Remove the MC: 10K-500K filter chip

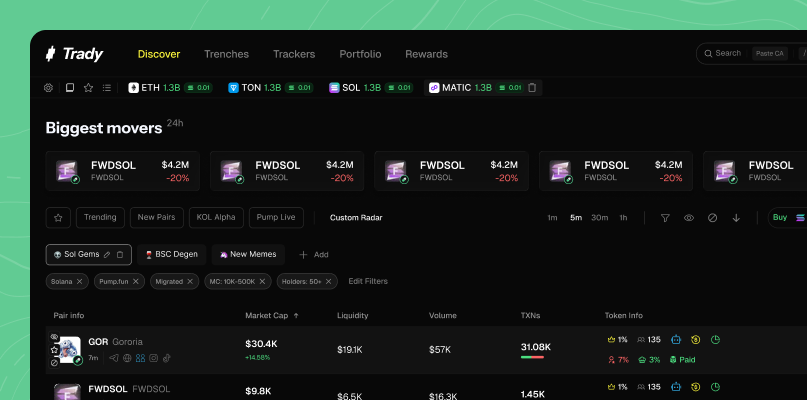[262, 282]
